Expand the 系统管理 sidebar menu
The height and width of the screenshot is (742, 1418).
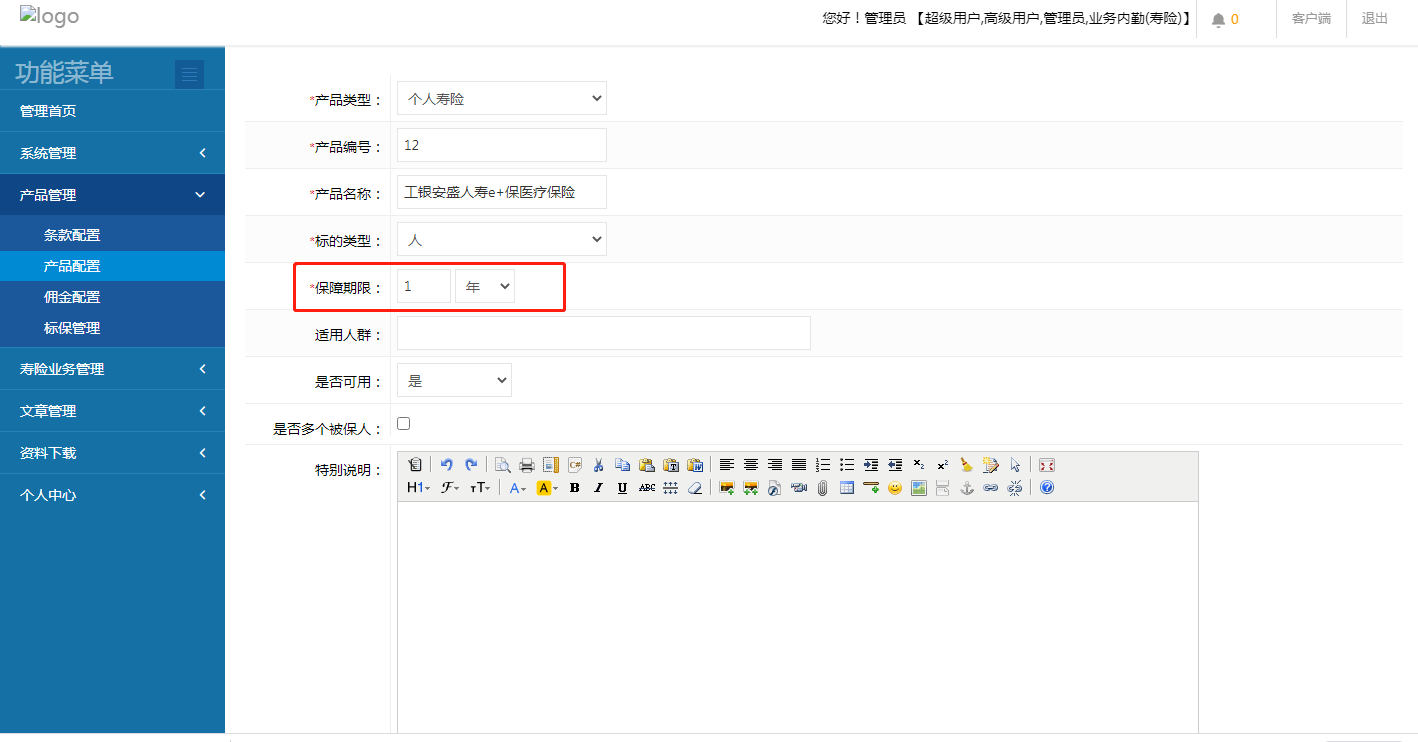(112, 153)
